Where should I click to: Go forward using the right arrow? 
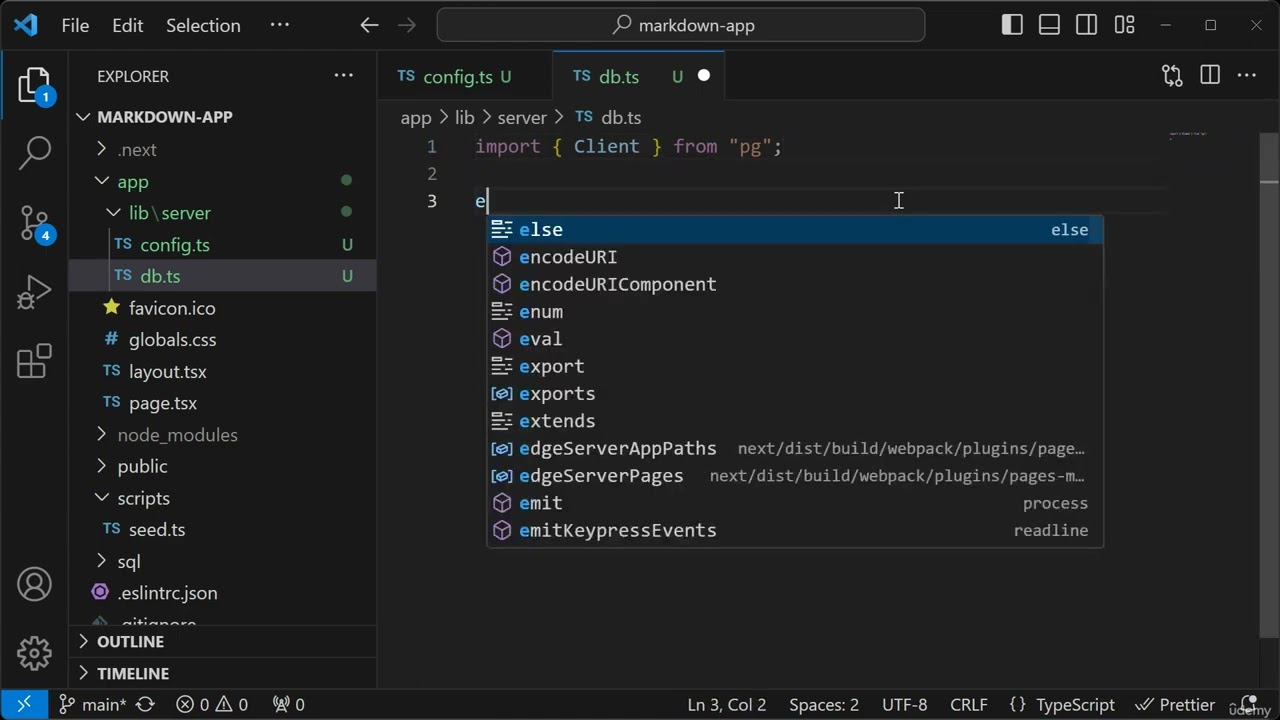coord(407,26)
